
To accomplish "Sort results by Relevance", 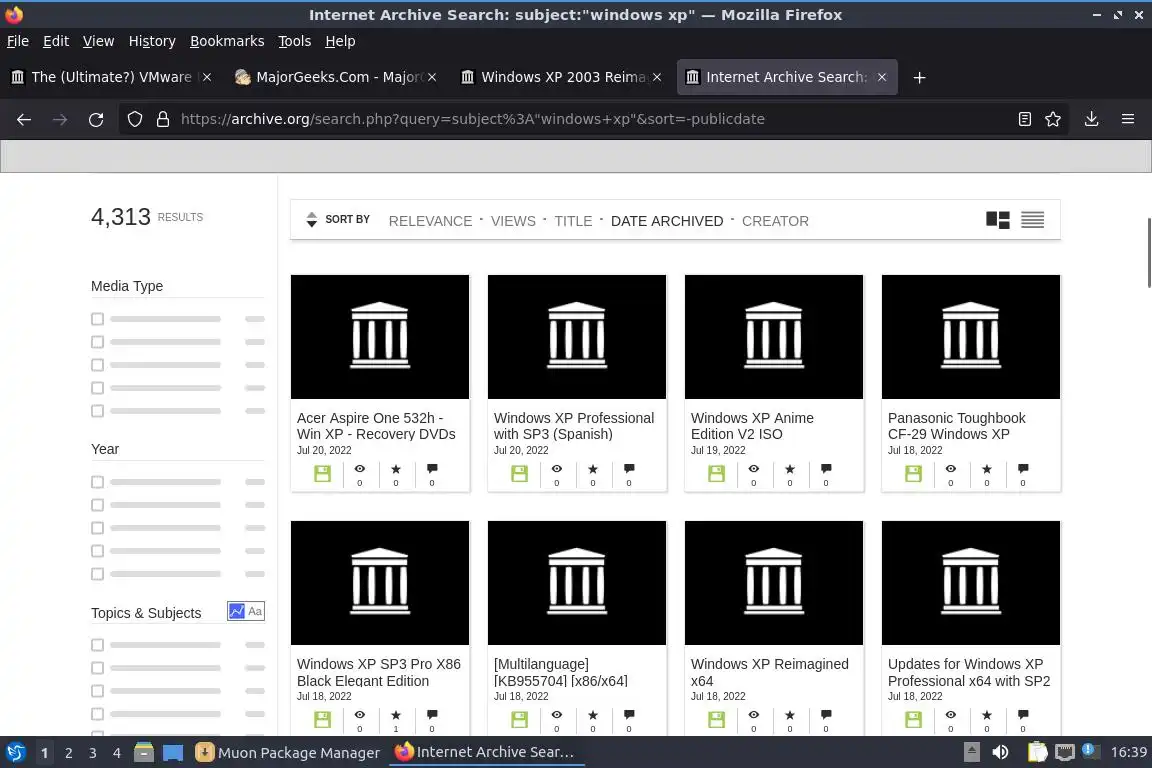I will tap(431, 221).
